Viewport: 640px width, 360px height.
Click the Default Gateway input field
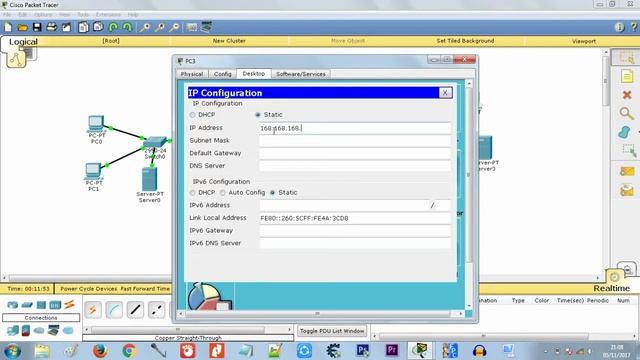pos(355,153)
